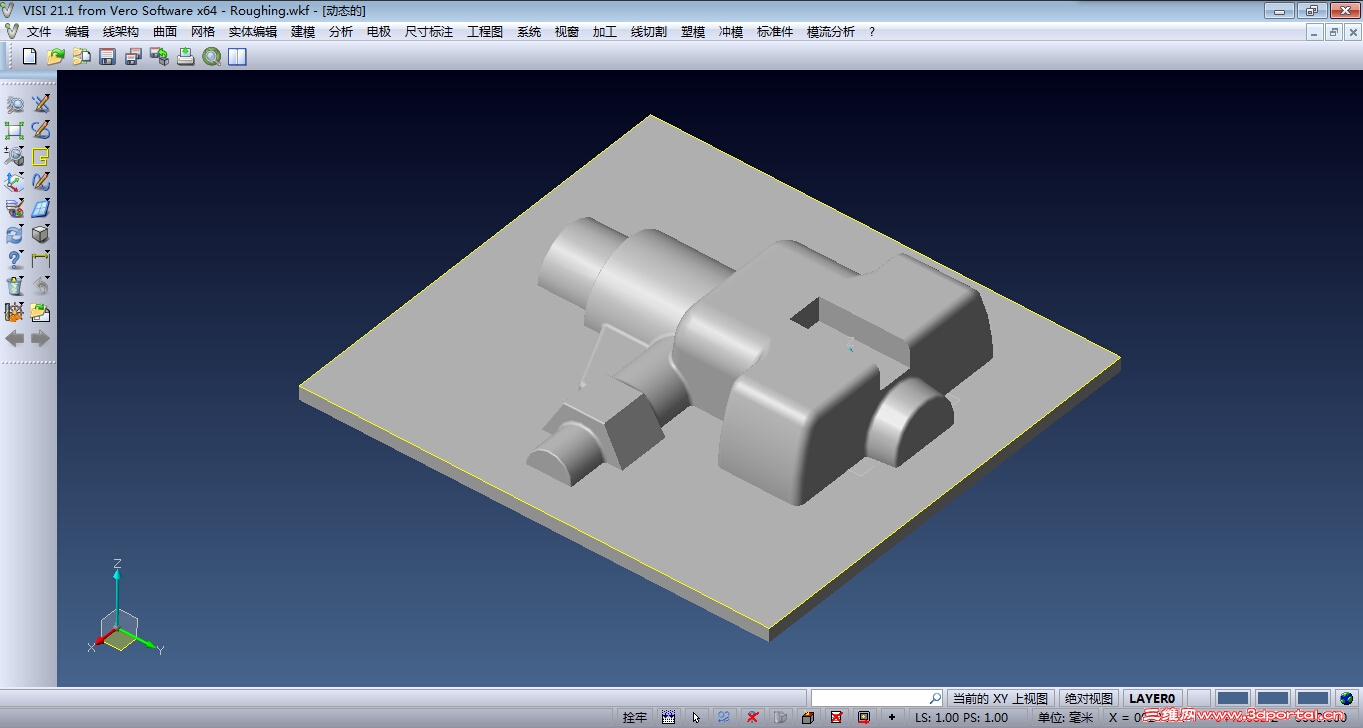The height and width of the screenshot is (728, 1363).
Task: Click the green print preview magnifier icon
Action: click(x=211, y=57)
